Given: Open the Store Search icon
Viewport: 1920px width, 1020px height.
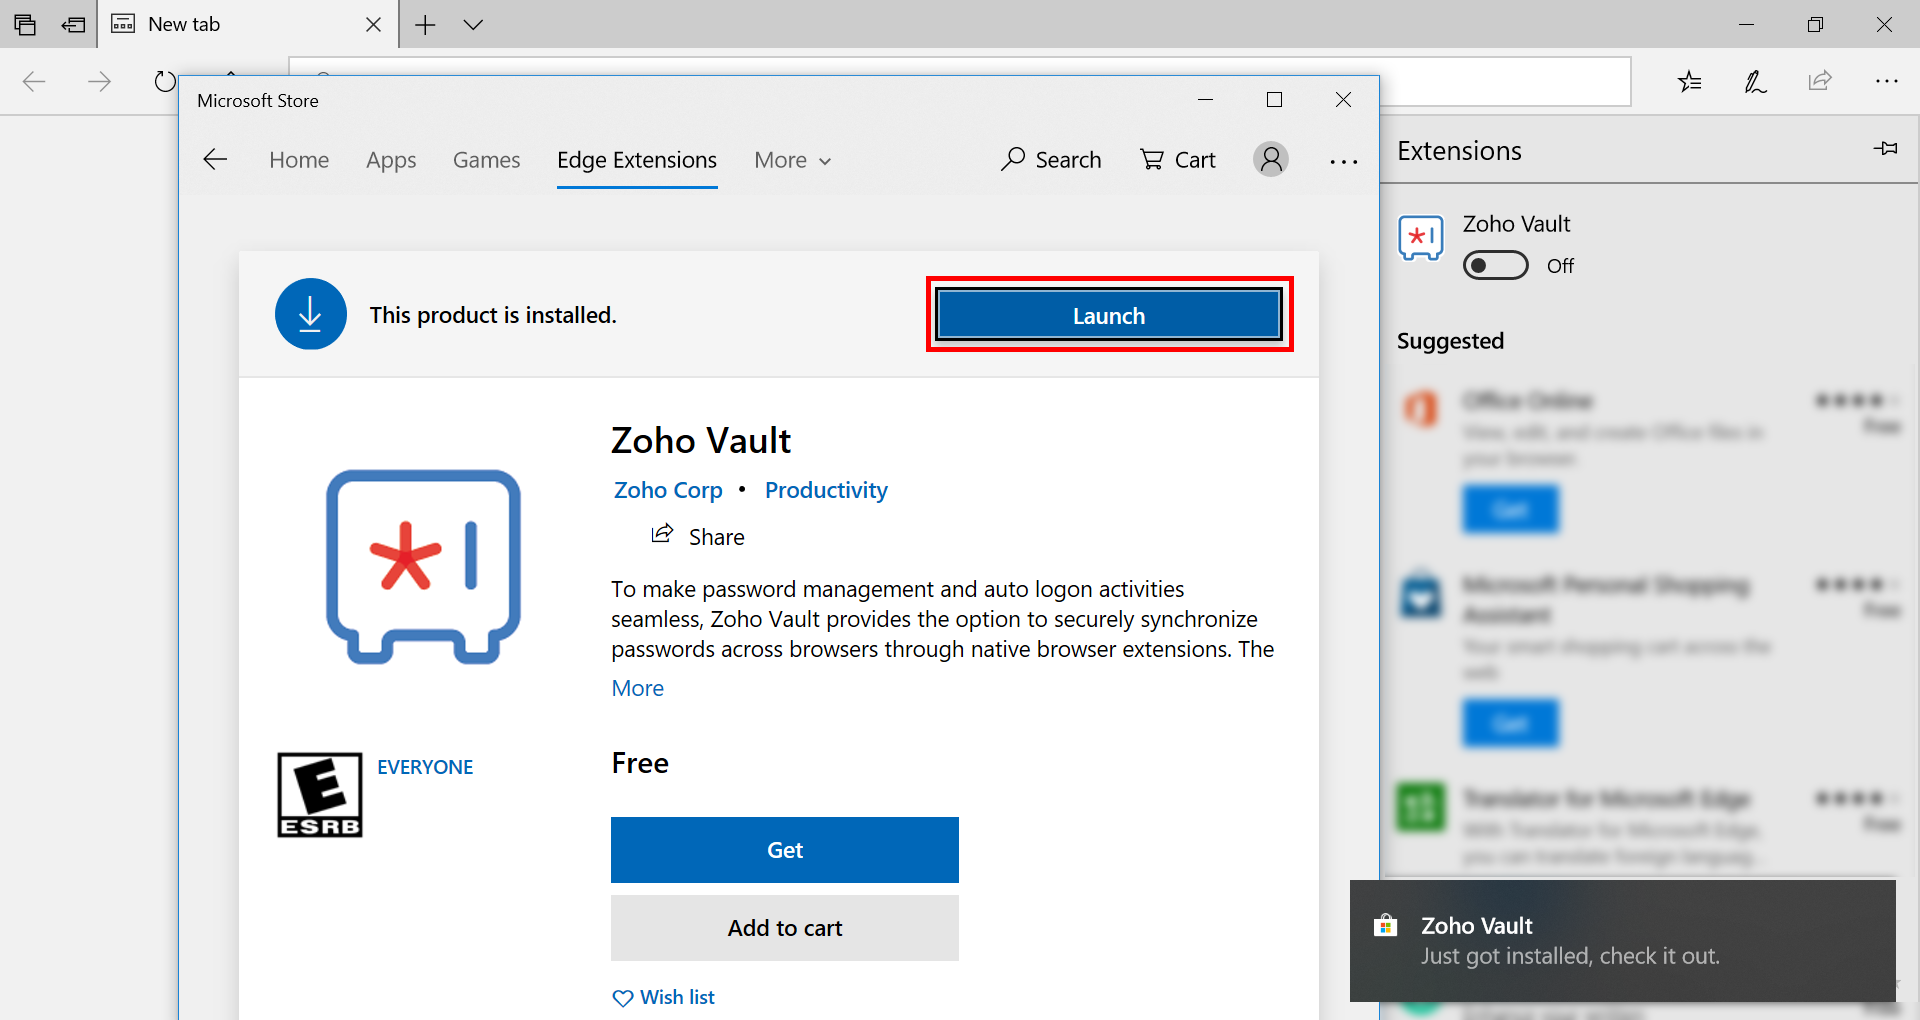Looking at the screenshot, I should [1050, 160].
